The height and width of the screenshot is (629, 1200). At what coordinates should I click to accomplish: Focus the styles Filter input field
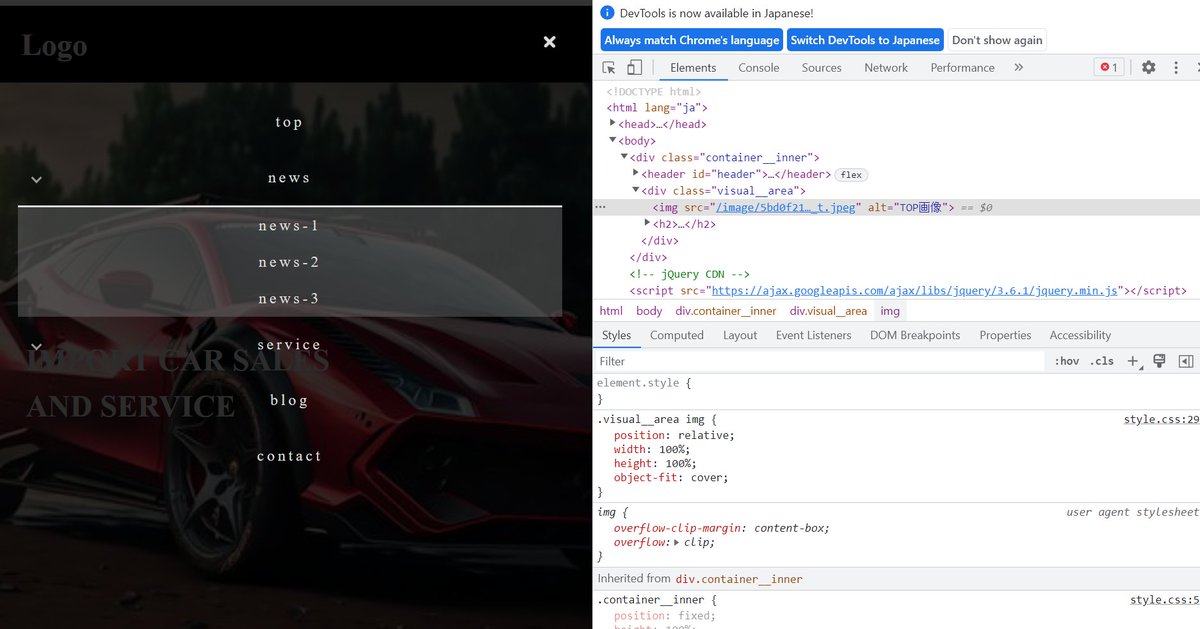click(x=820, y=361)
